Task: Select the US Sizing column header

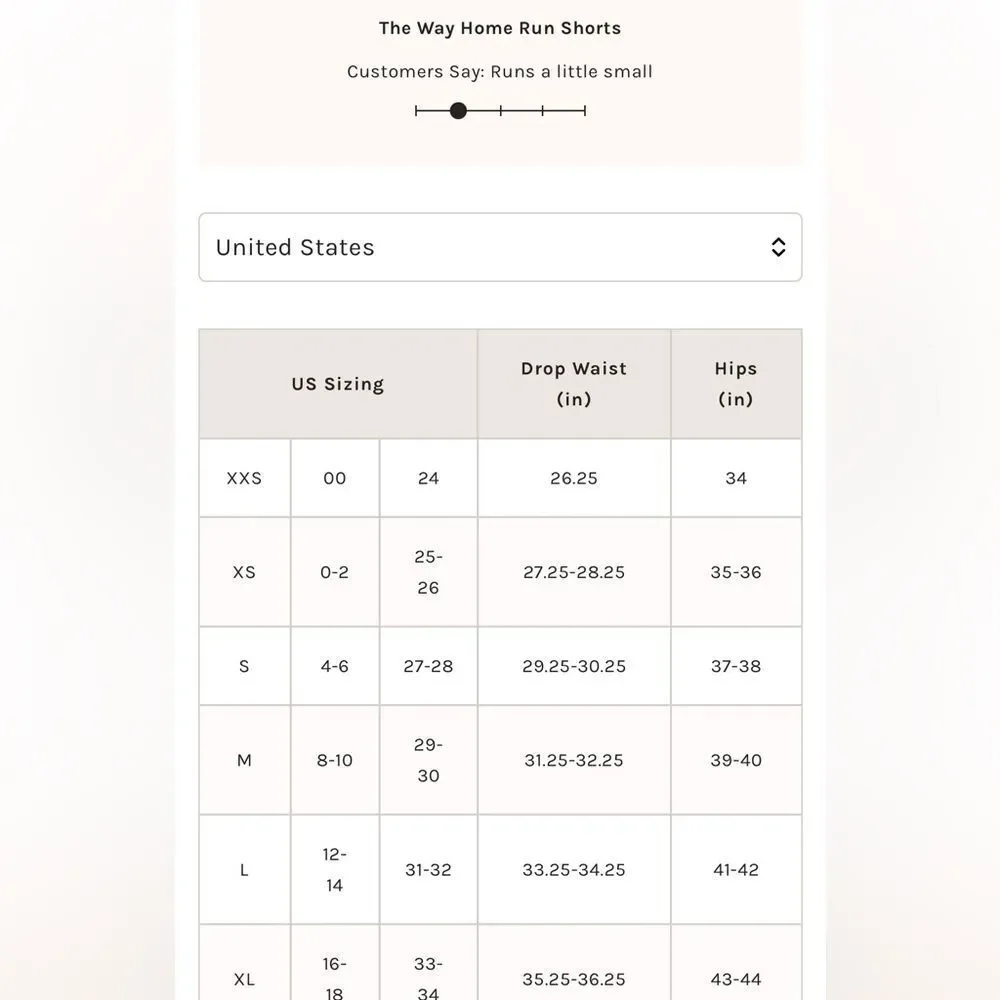Action: pos(338,384)
